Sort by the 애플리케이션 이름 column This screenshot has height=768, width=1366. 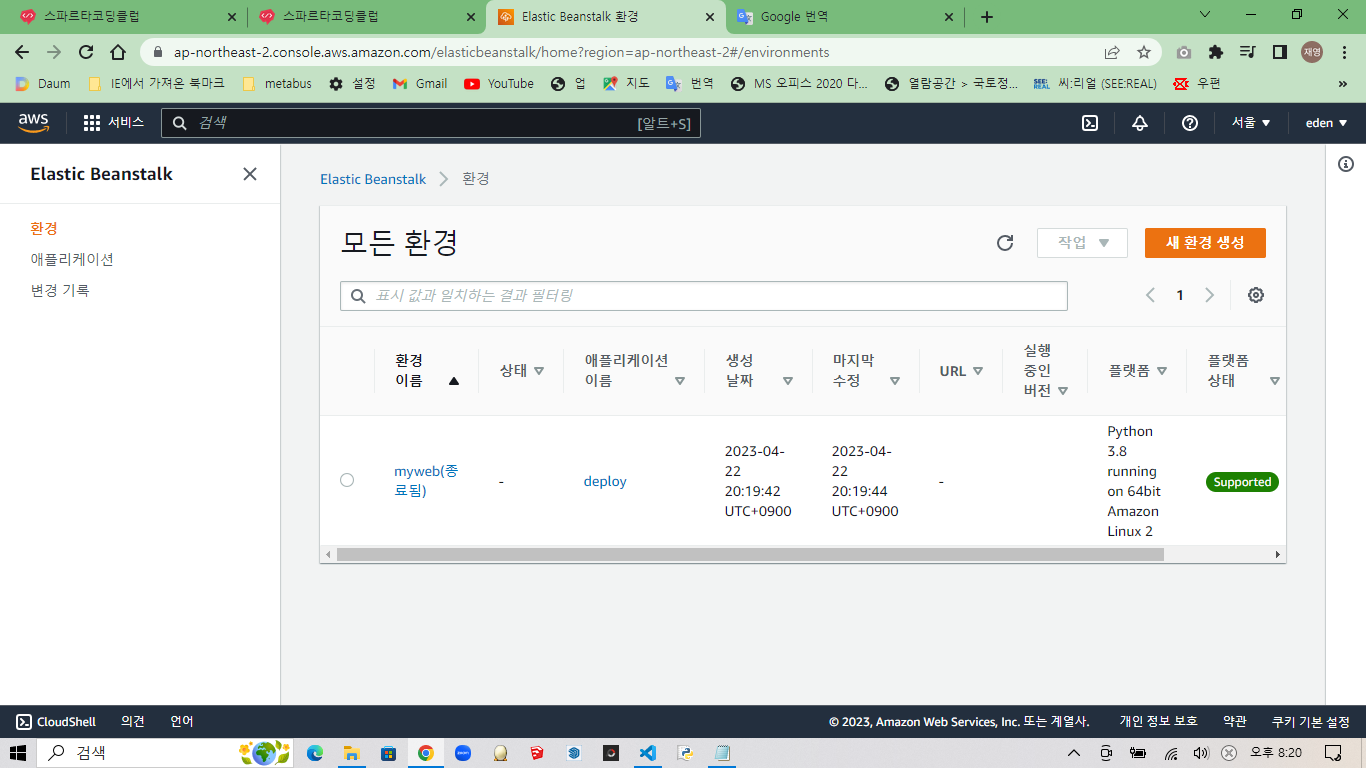click(x=635, y=371)
